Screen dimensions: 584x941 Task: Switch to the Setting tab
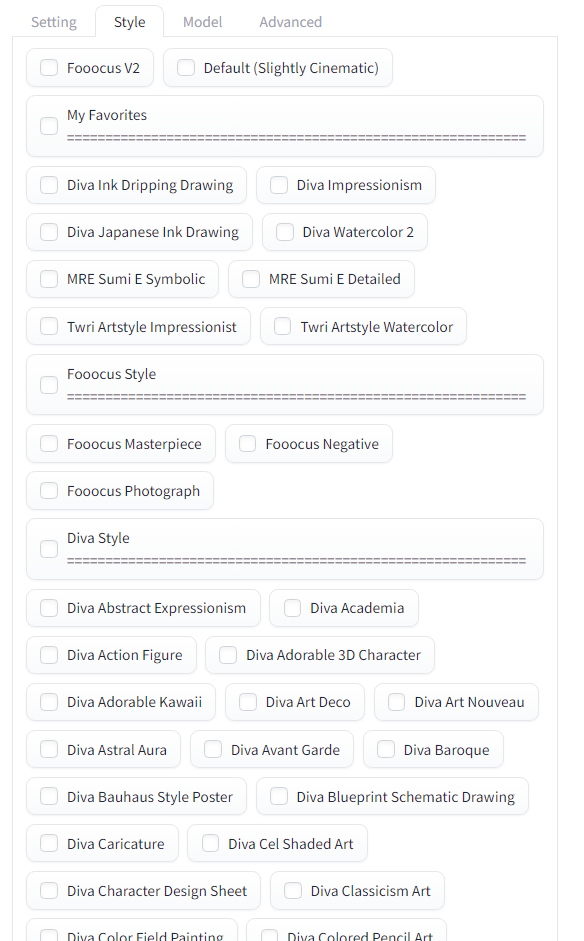pyautogui.click(x=54, y=21)
